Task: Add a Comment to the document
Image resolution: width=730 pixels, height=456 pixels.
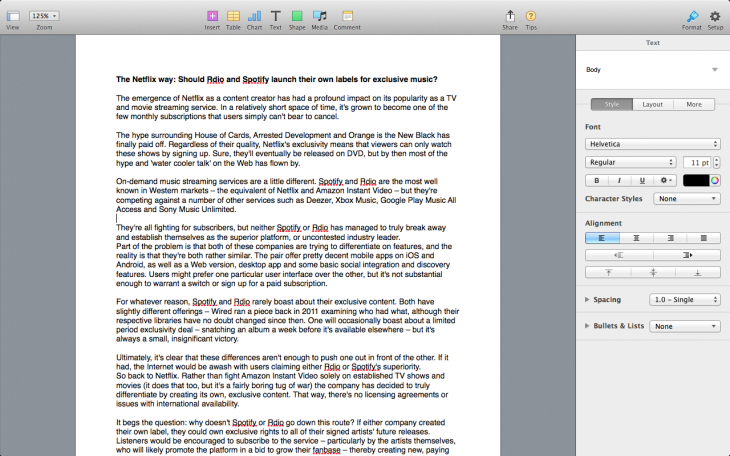Action: click(347, 17)
